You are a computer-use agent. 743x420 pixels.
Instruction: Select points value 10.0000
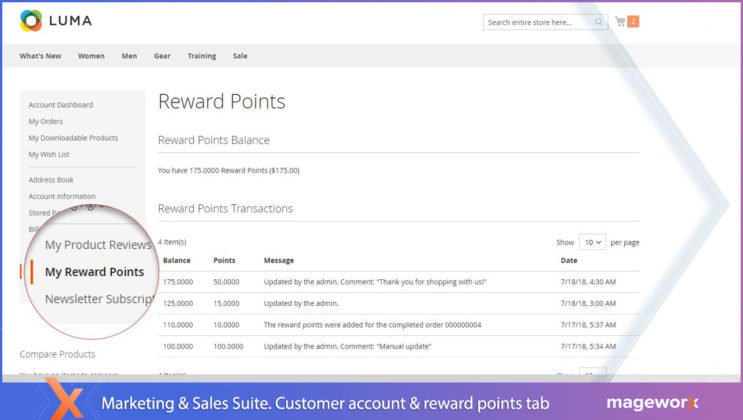pyautogui.click(x=226, y=325)
